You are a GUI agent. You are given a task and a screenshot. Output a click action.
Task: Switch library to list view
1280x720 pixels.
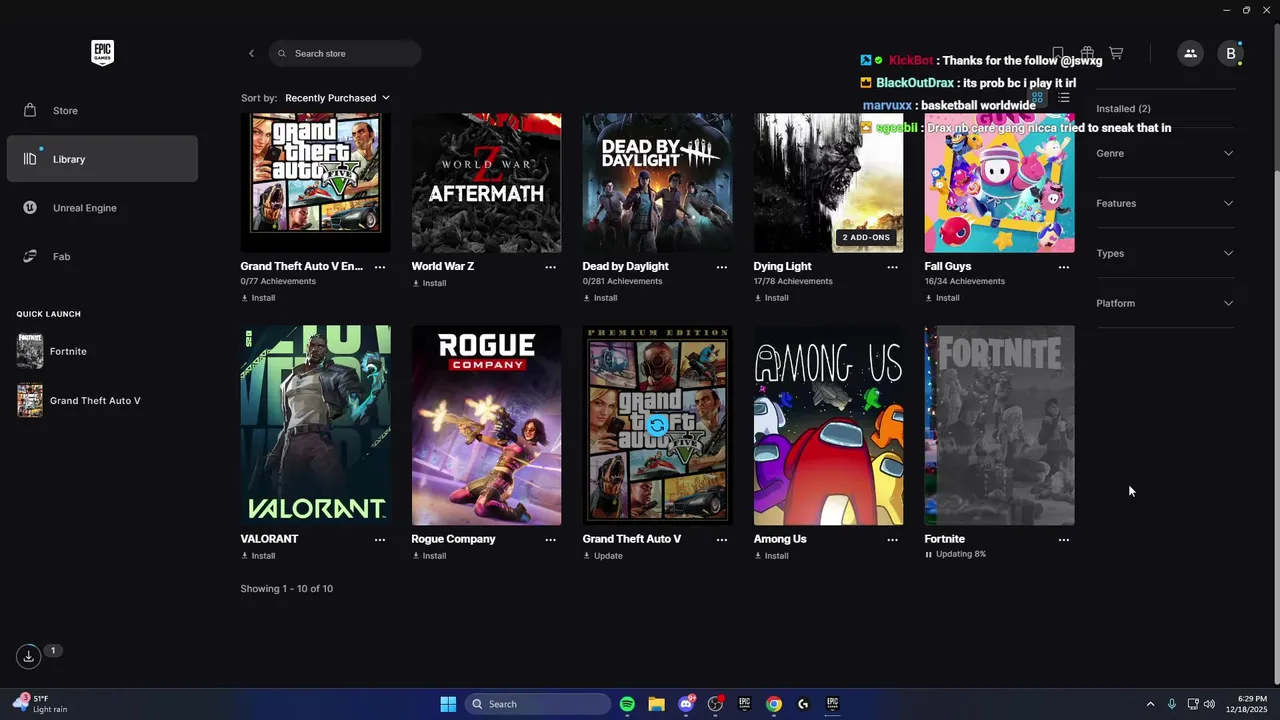point(1064,98)
